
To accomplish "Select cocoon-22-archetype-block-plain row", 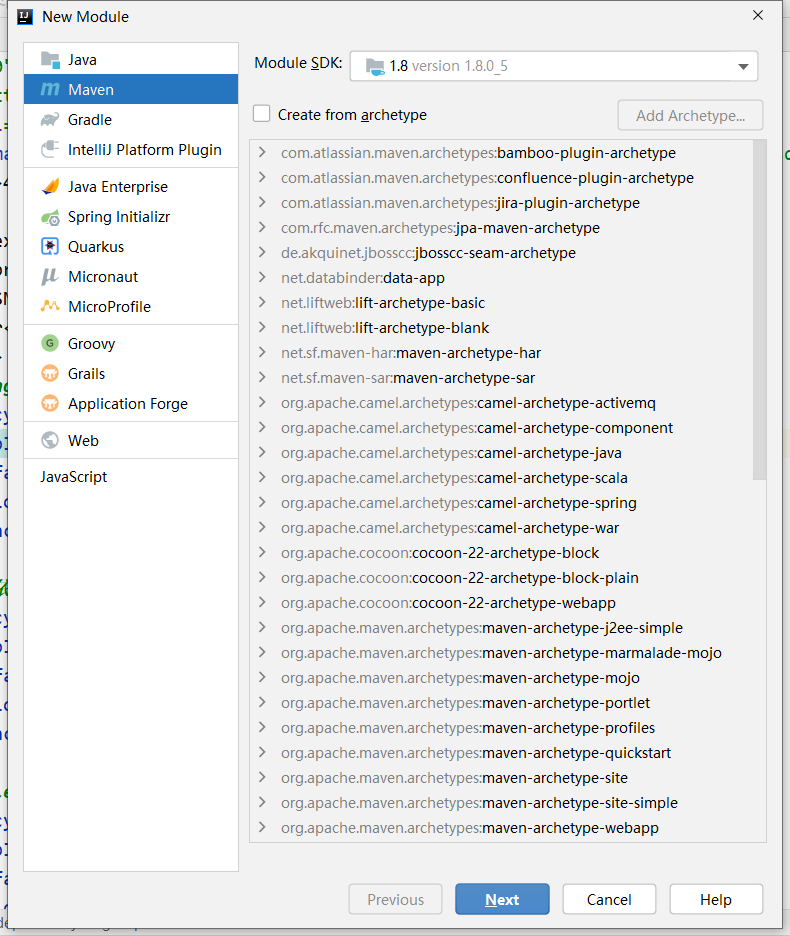I will [502, 578].
